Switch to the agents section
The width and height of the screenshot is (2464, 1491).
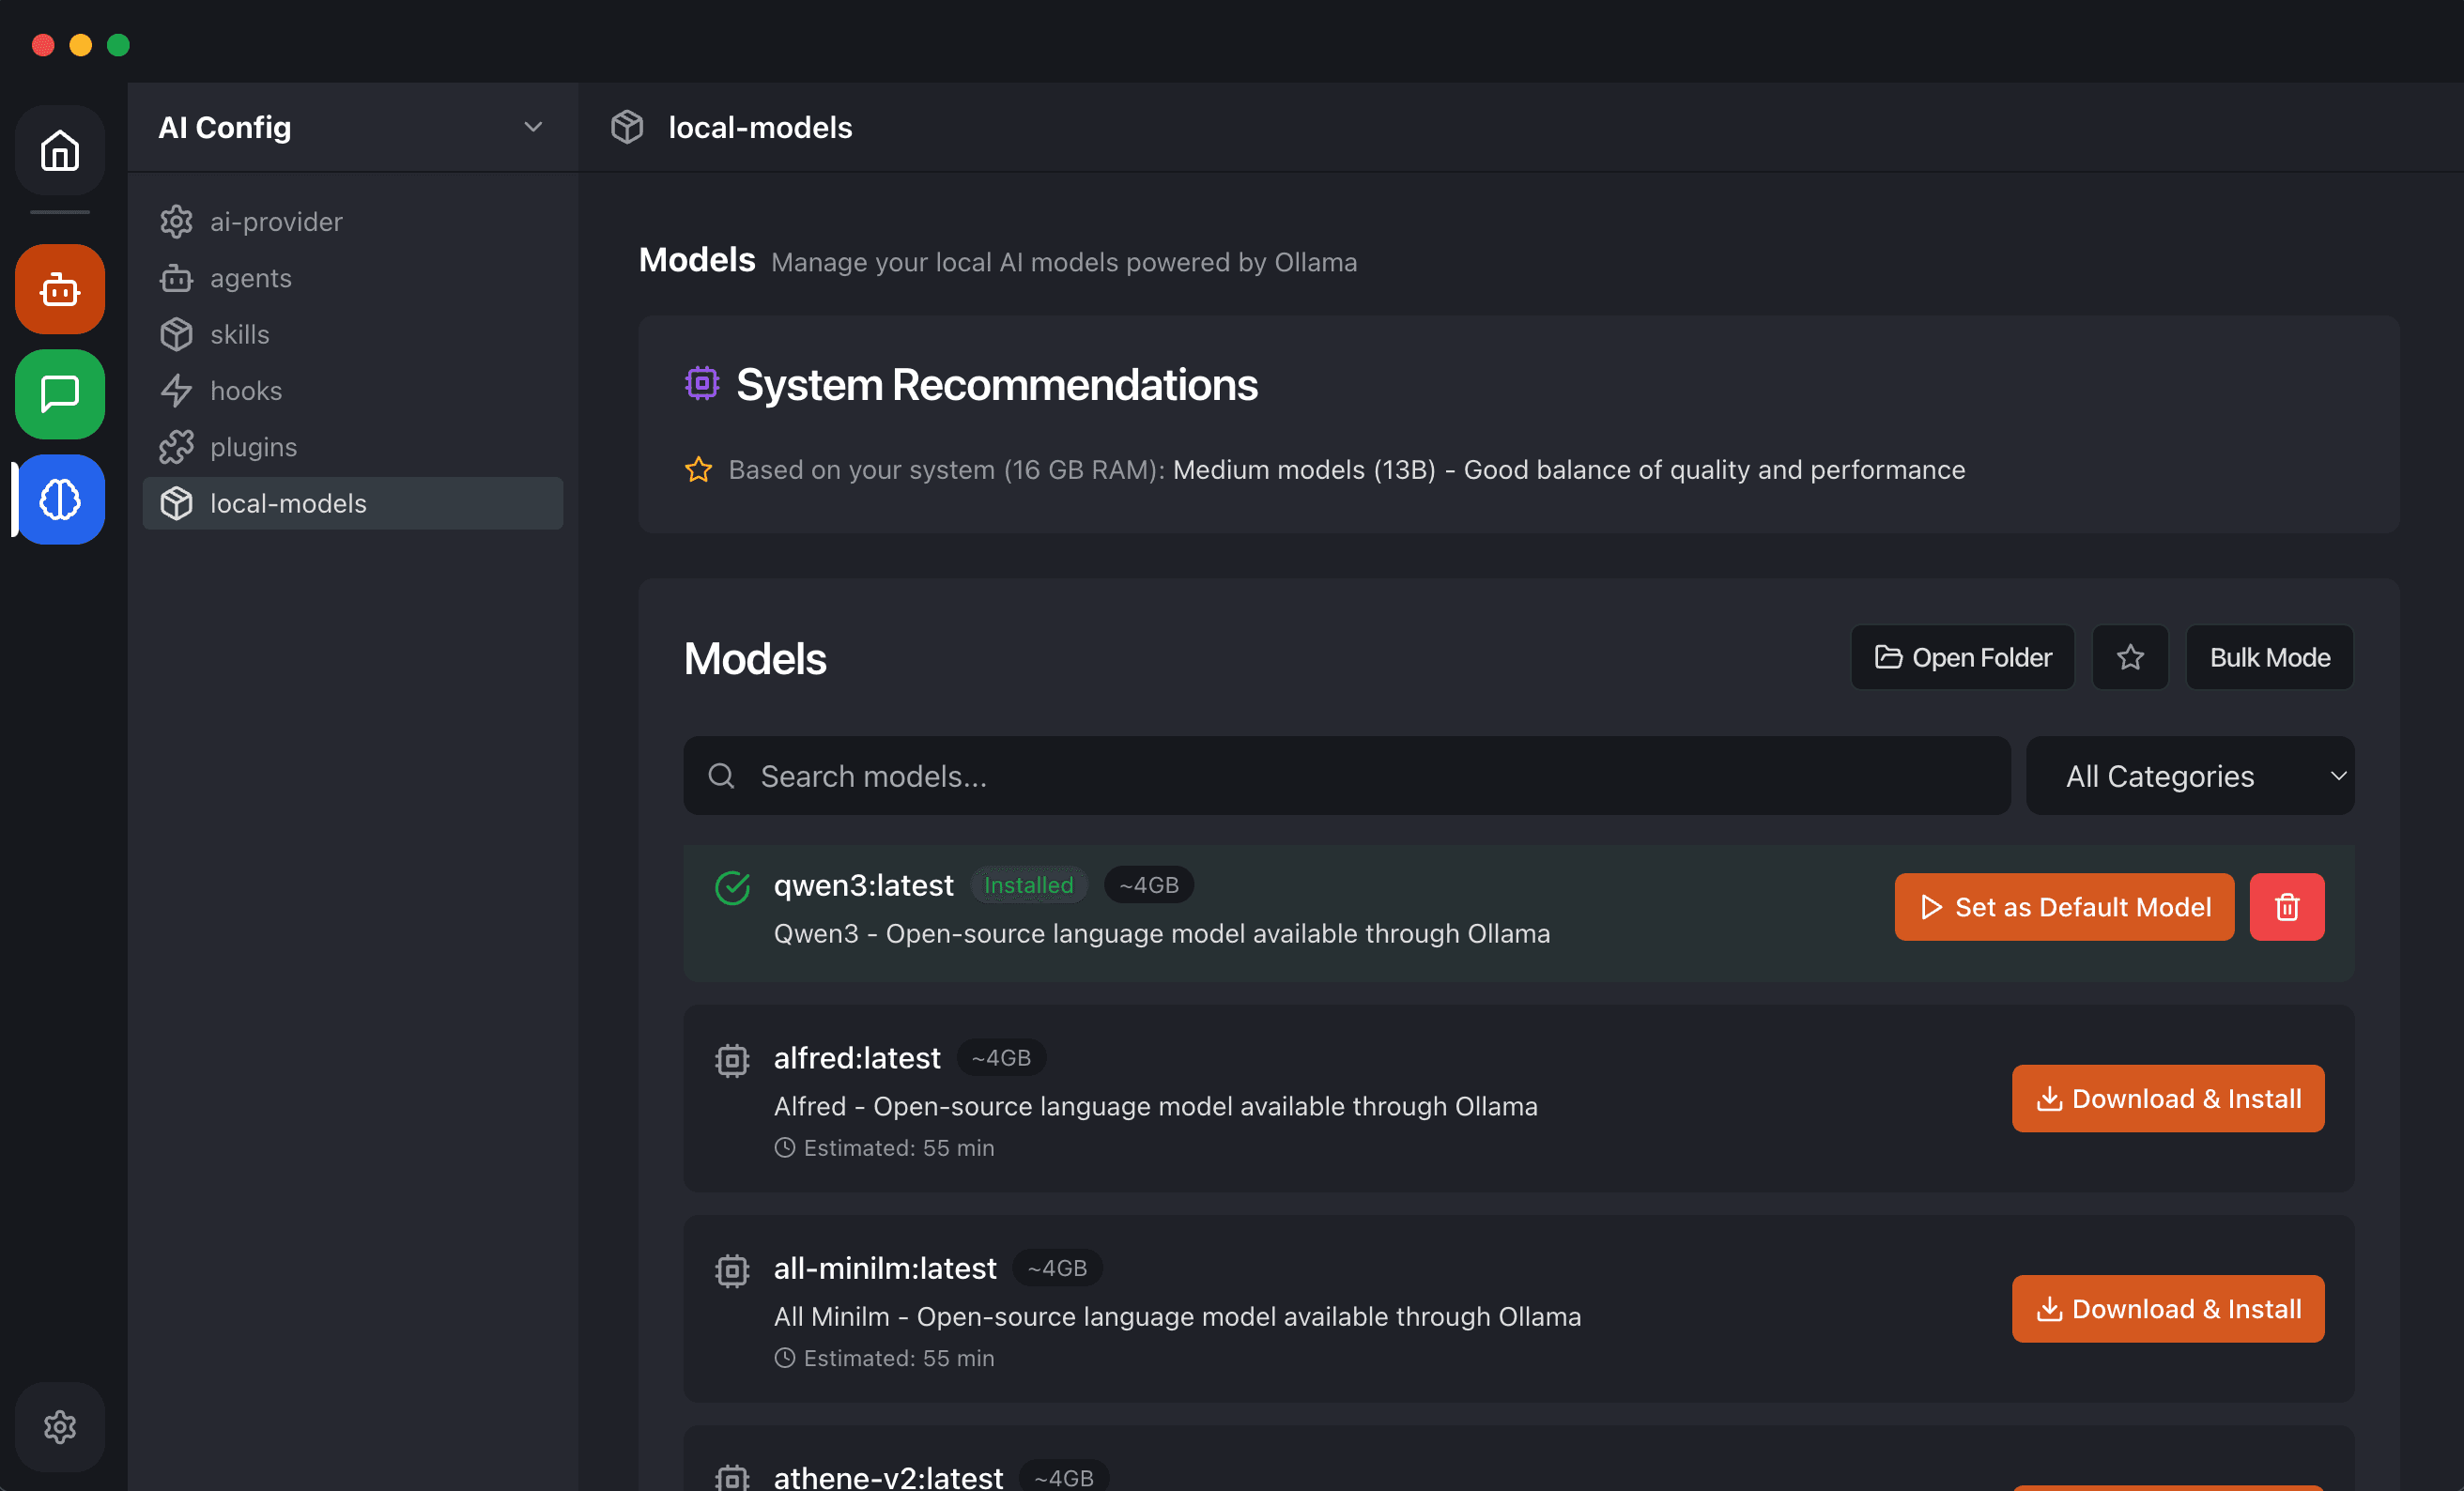pos(250,278)
